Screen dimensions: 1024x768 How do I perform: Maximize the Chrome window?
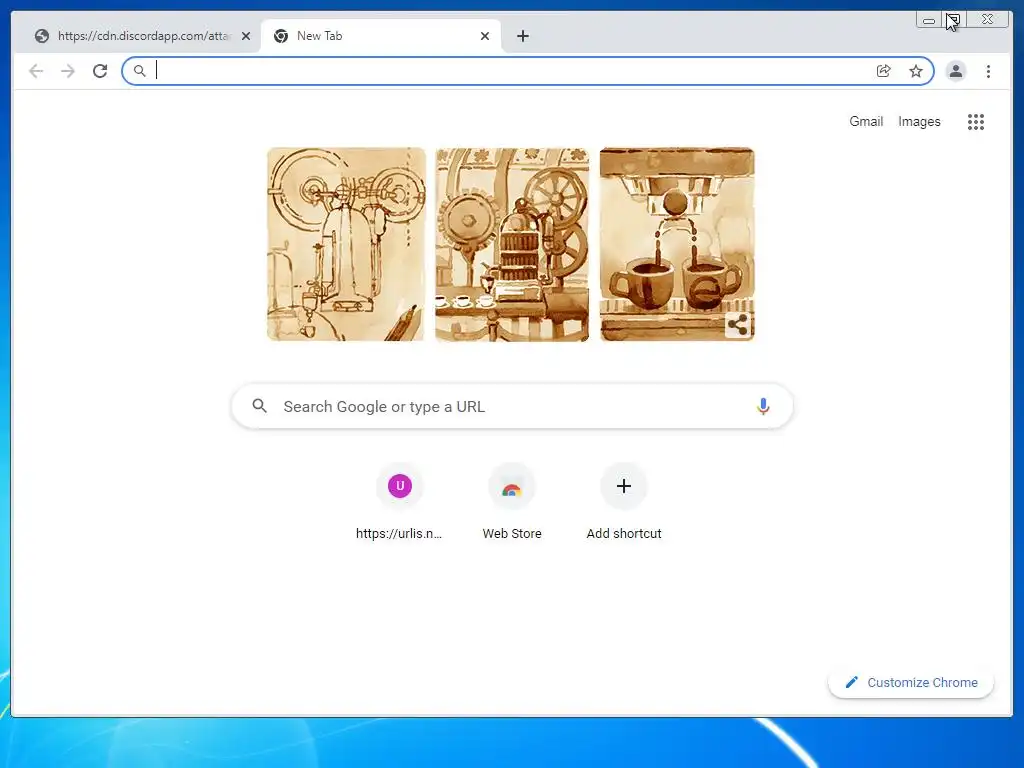tap(953, 20)
